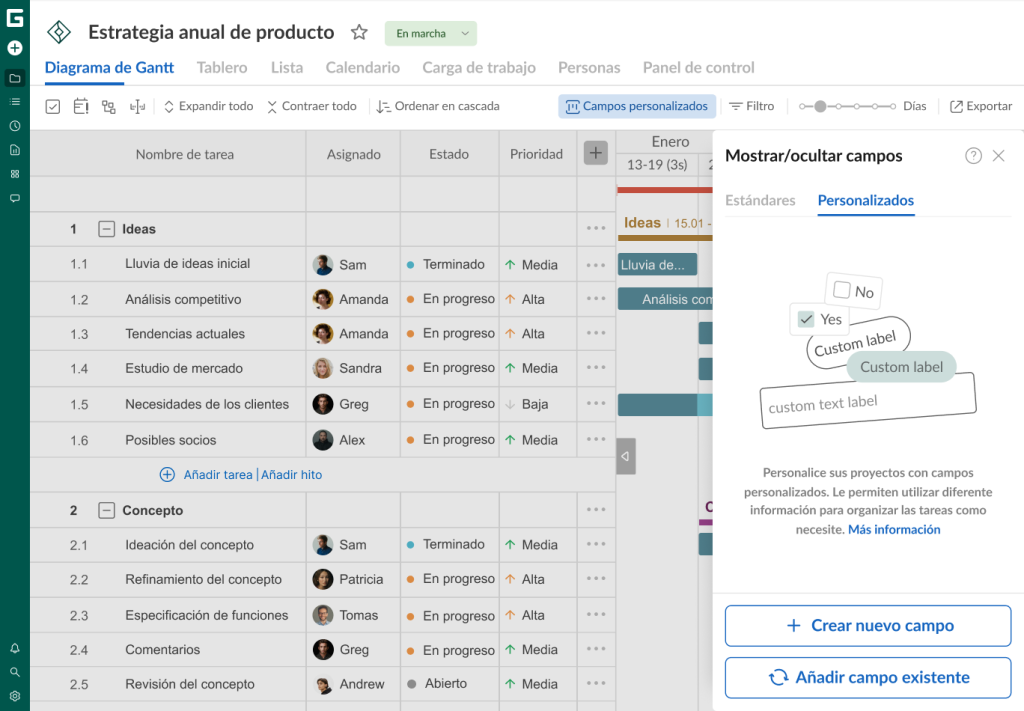Open the En marcha status dropdown
Image resolution: width=1024 pixels, height=711 pixels.
point(430,33)
